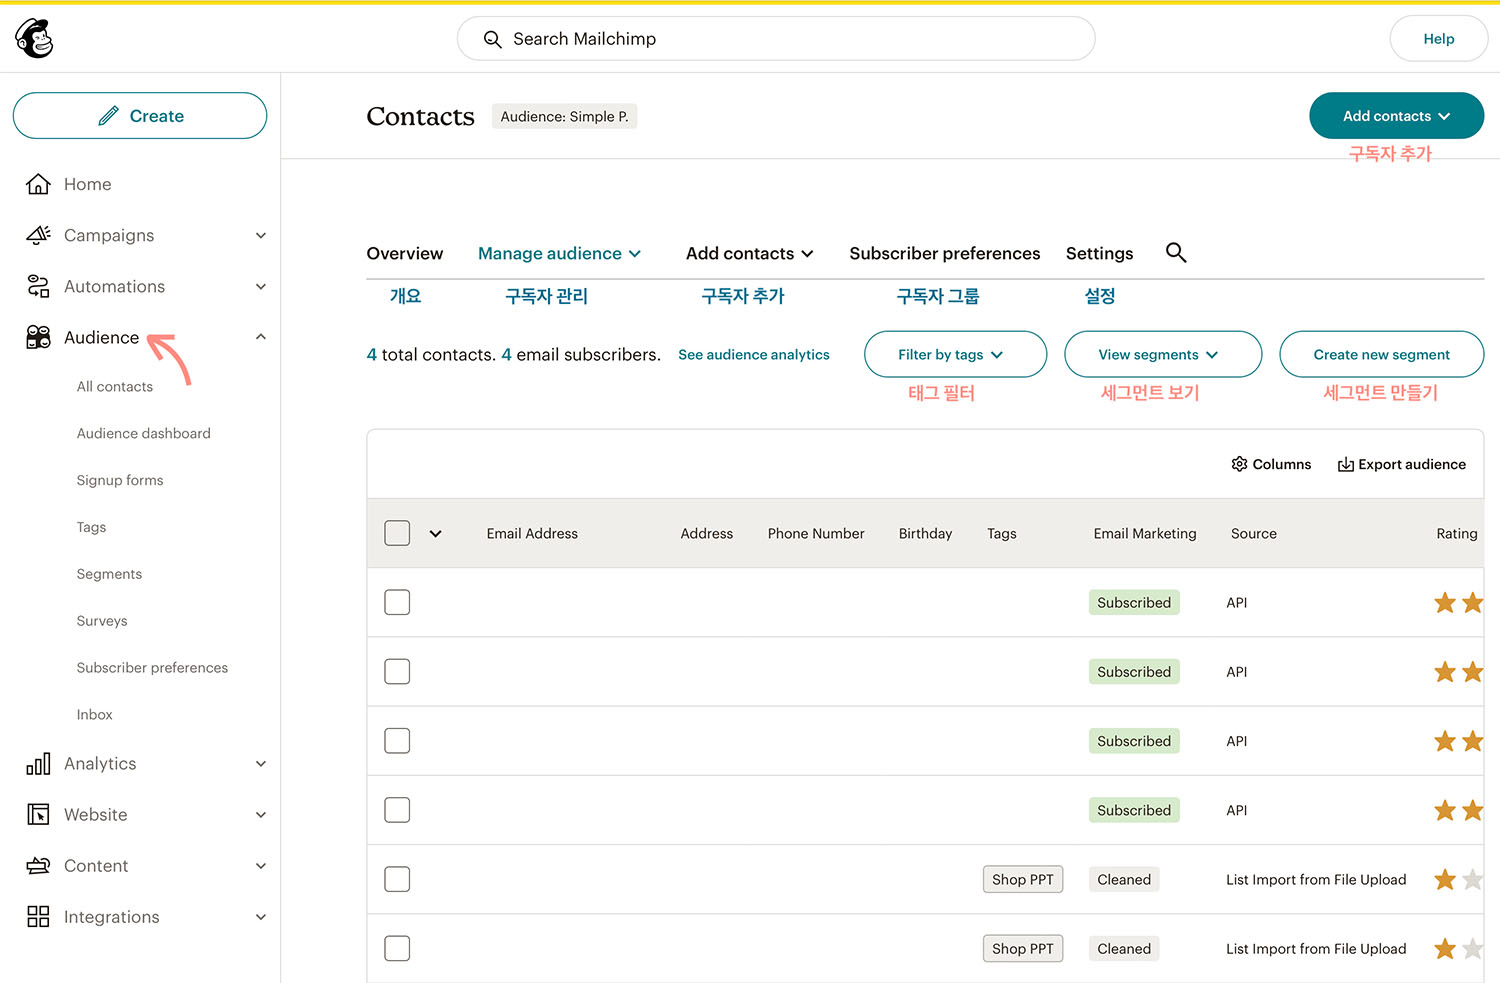Viewport: 1500px width, 983px height.
Task: Click the Columns gear icon
Action: (x=1239, y=464)
